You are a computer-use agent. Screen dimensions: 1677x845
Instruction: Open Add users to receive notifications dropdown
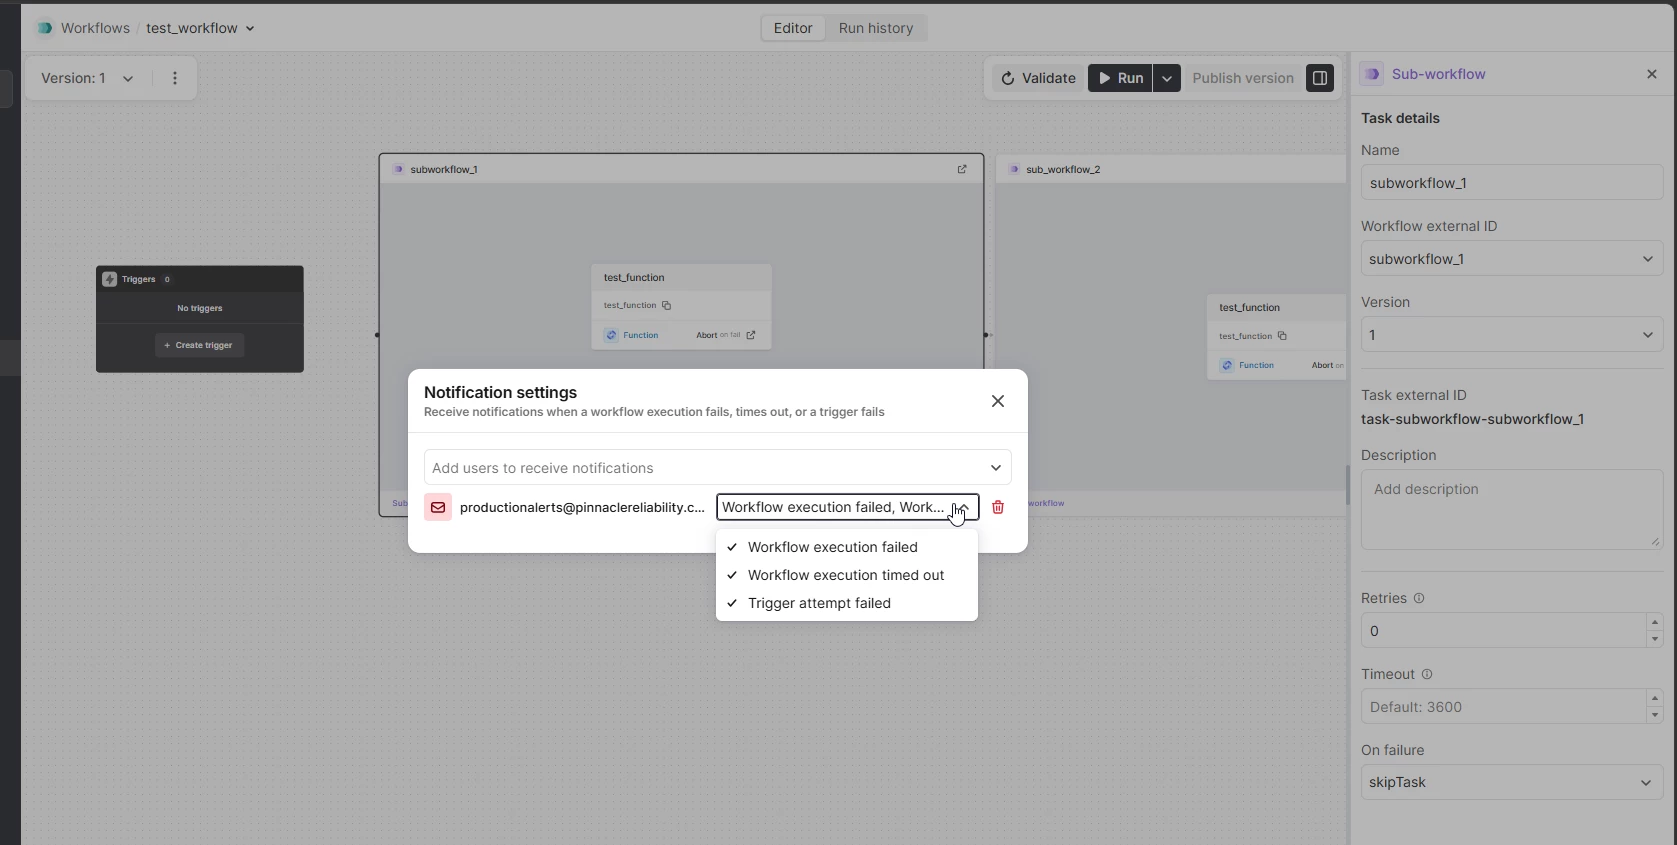pyautogui.click(x=718, y=468)
